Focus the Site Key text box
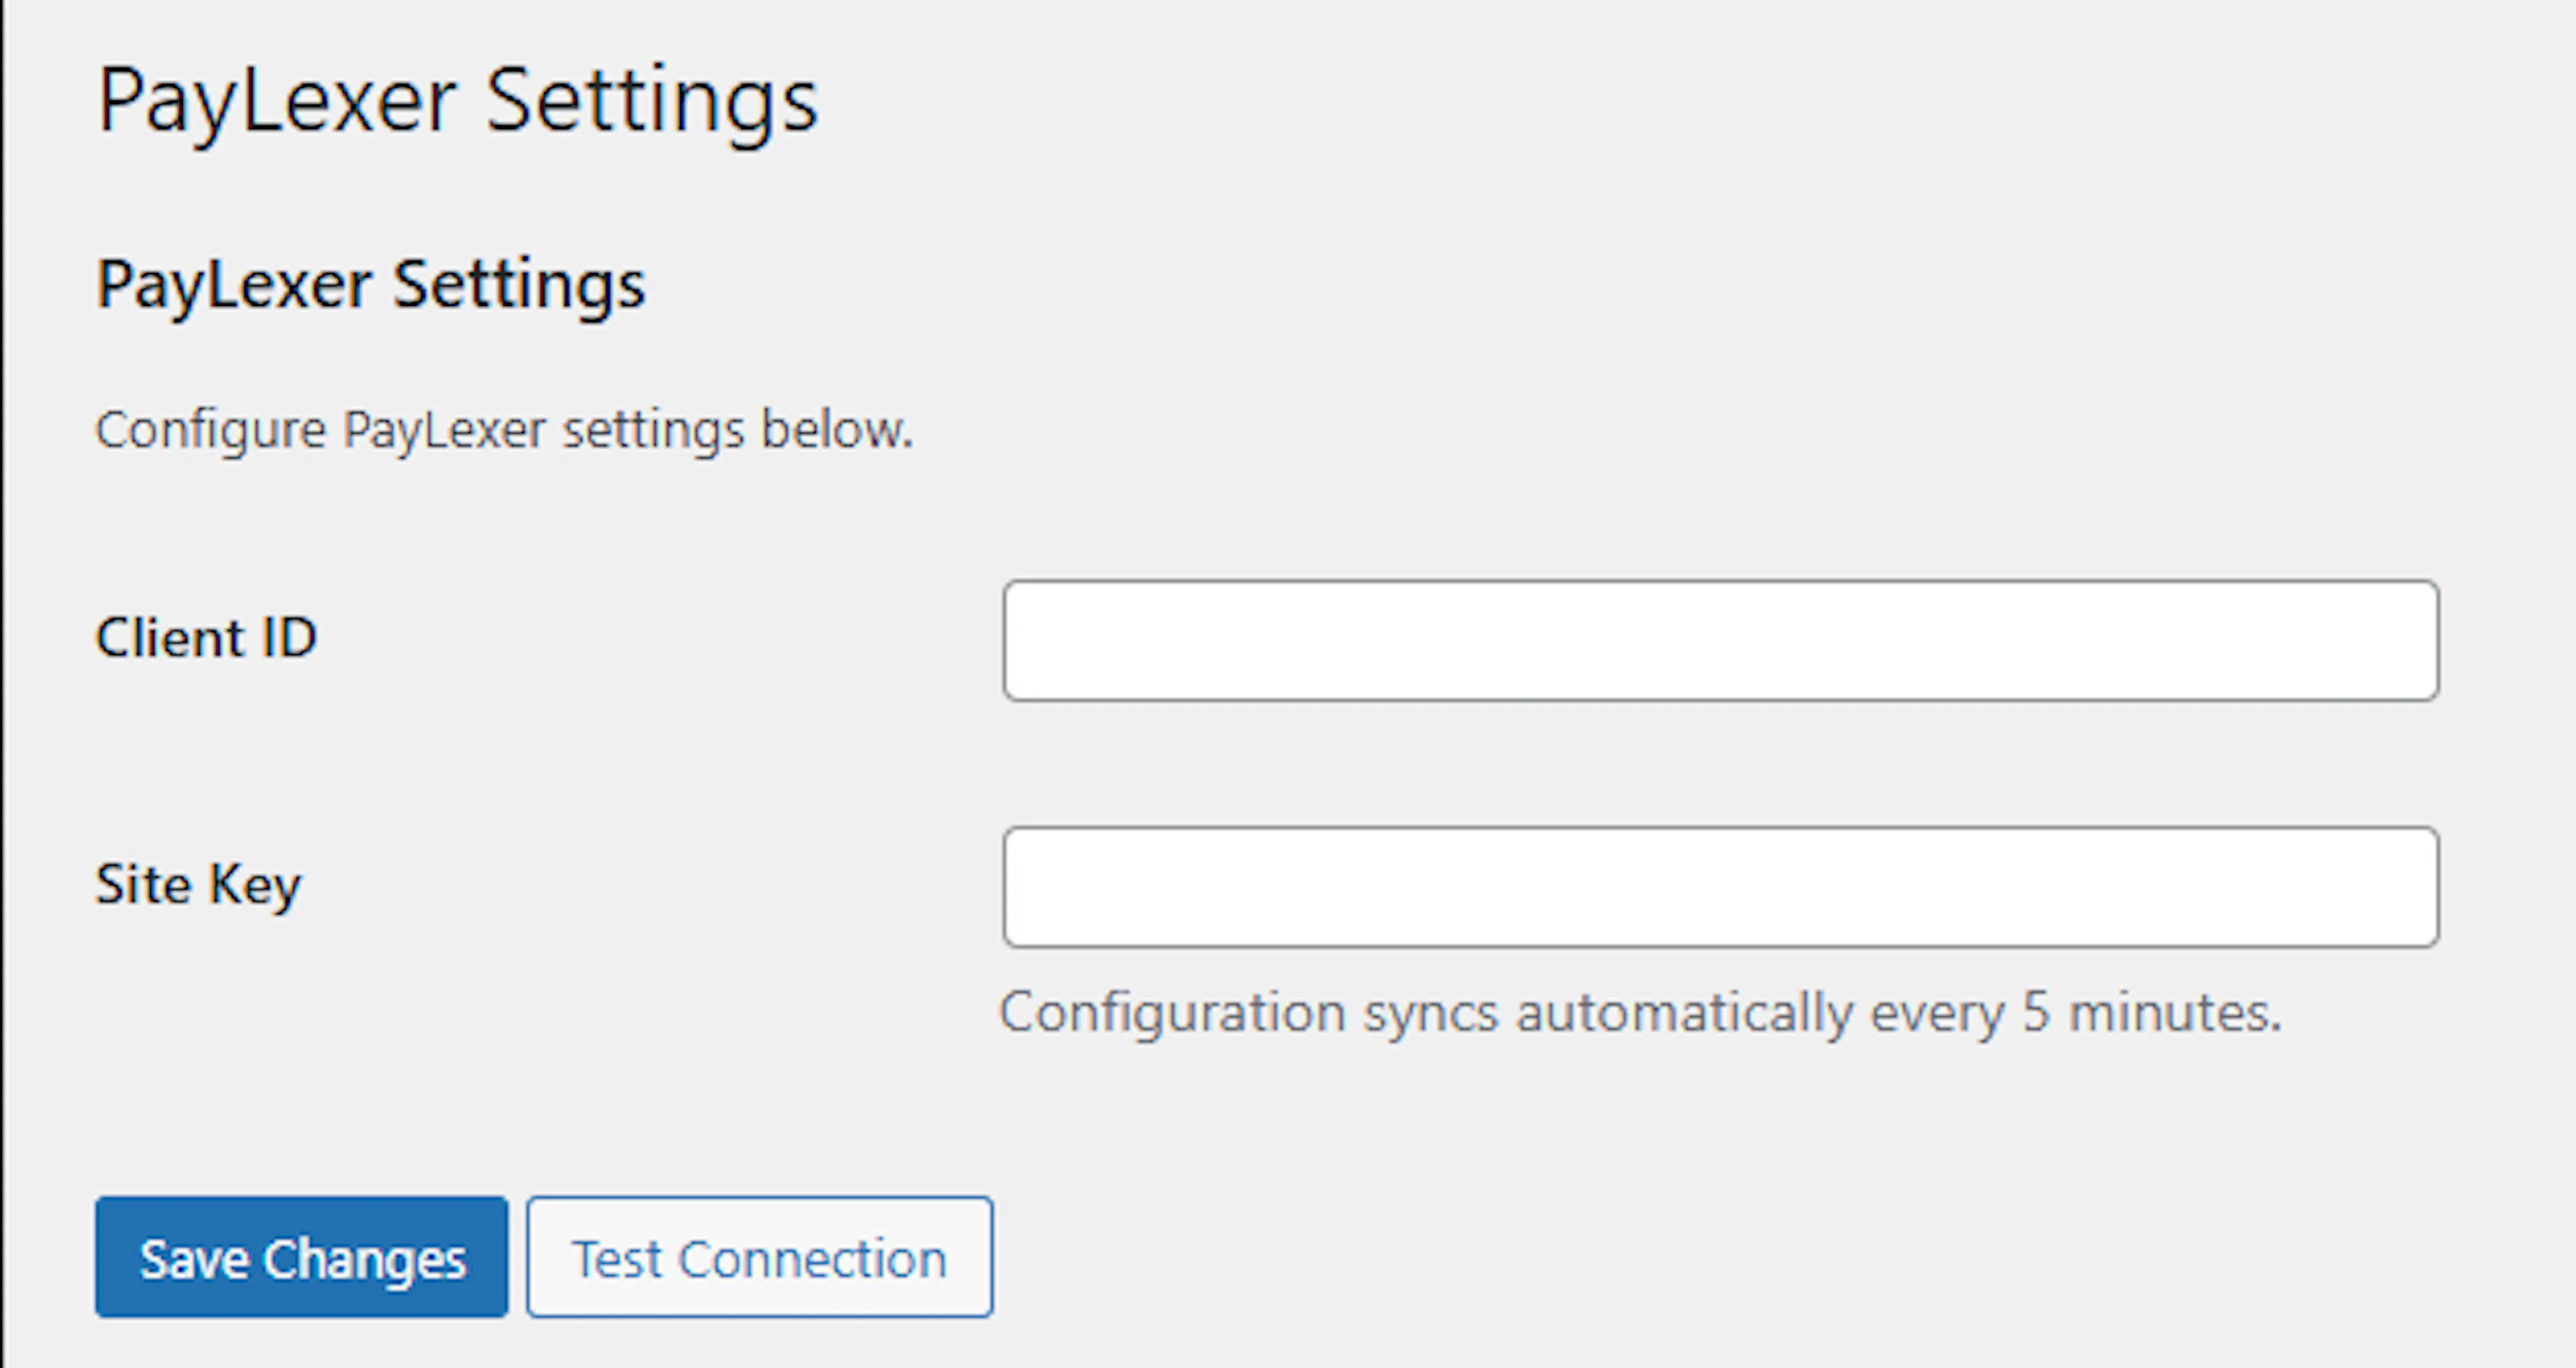The image size is (2576, 1368). [x=1720, y=886]
